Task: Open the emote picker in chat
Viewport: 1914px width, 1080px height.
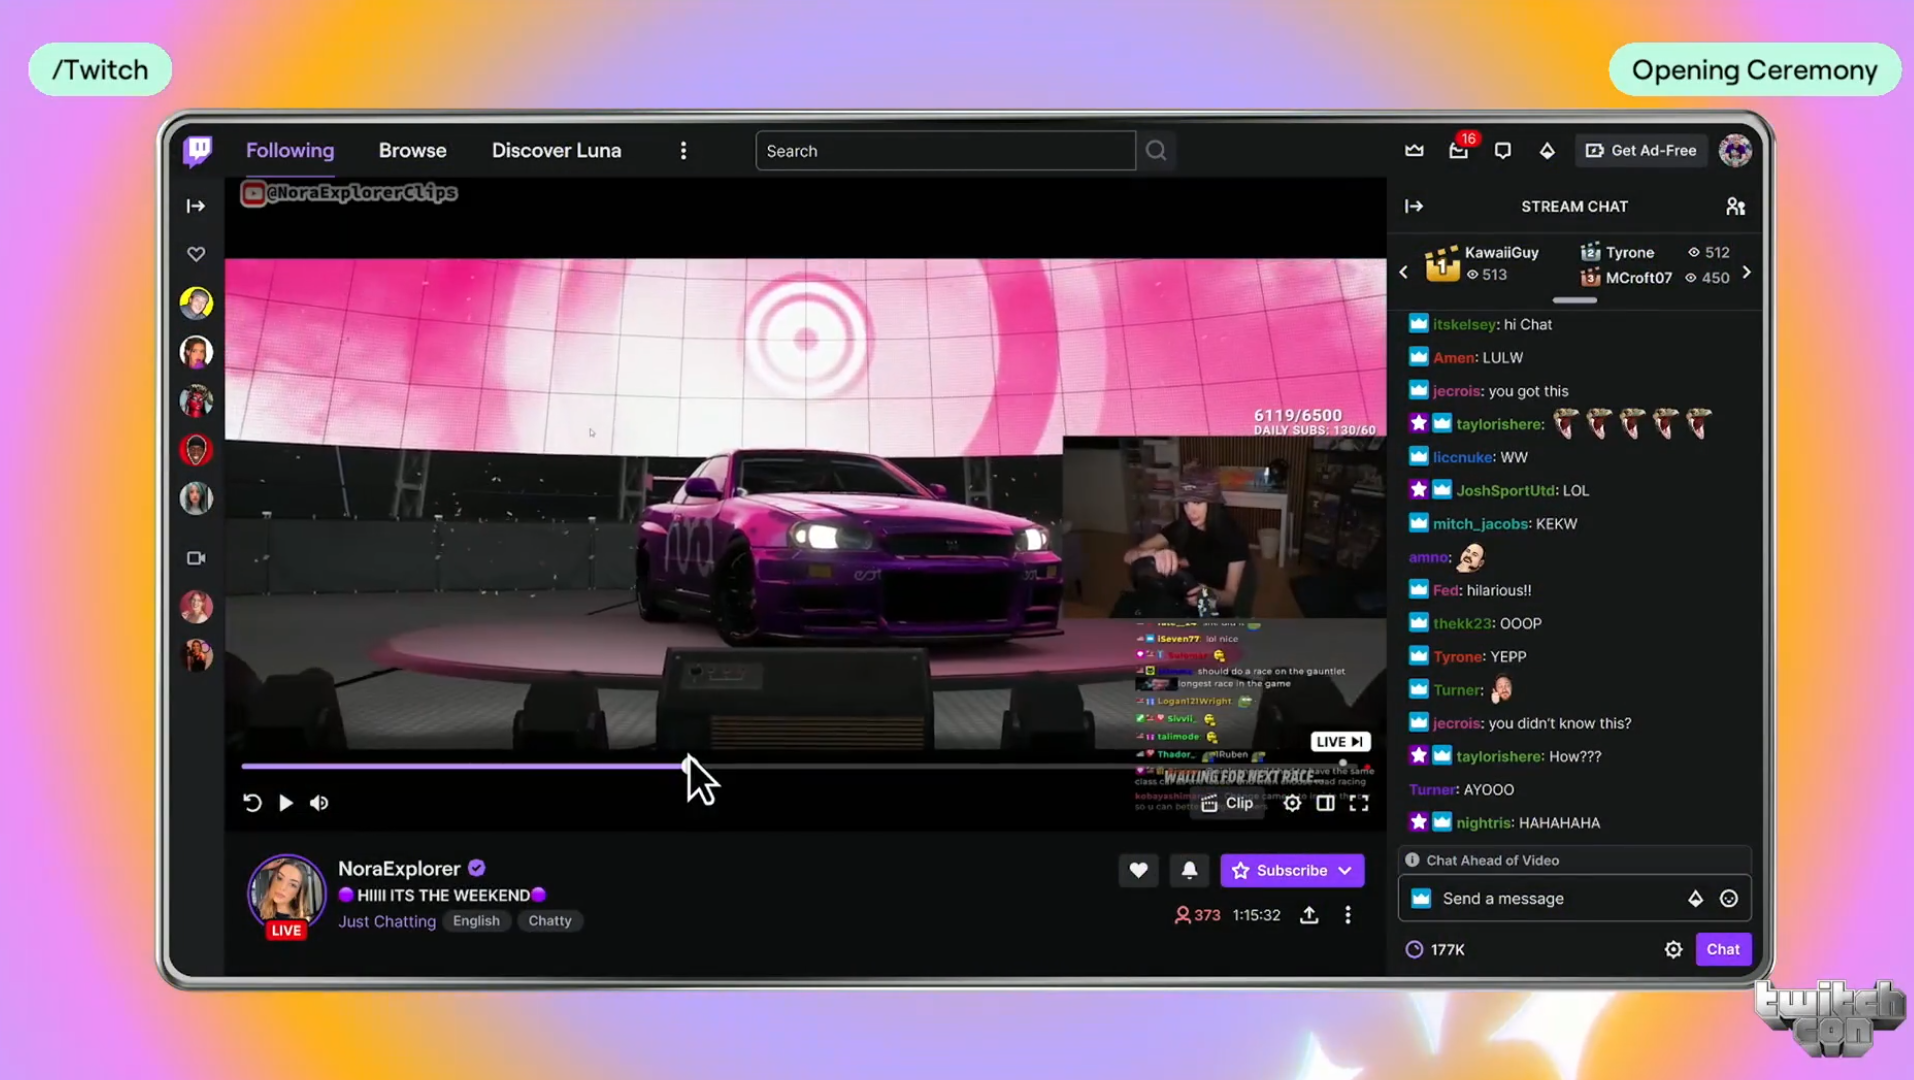Action: pyautogui.click(x=1729, y=898)
